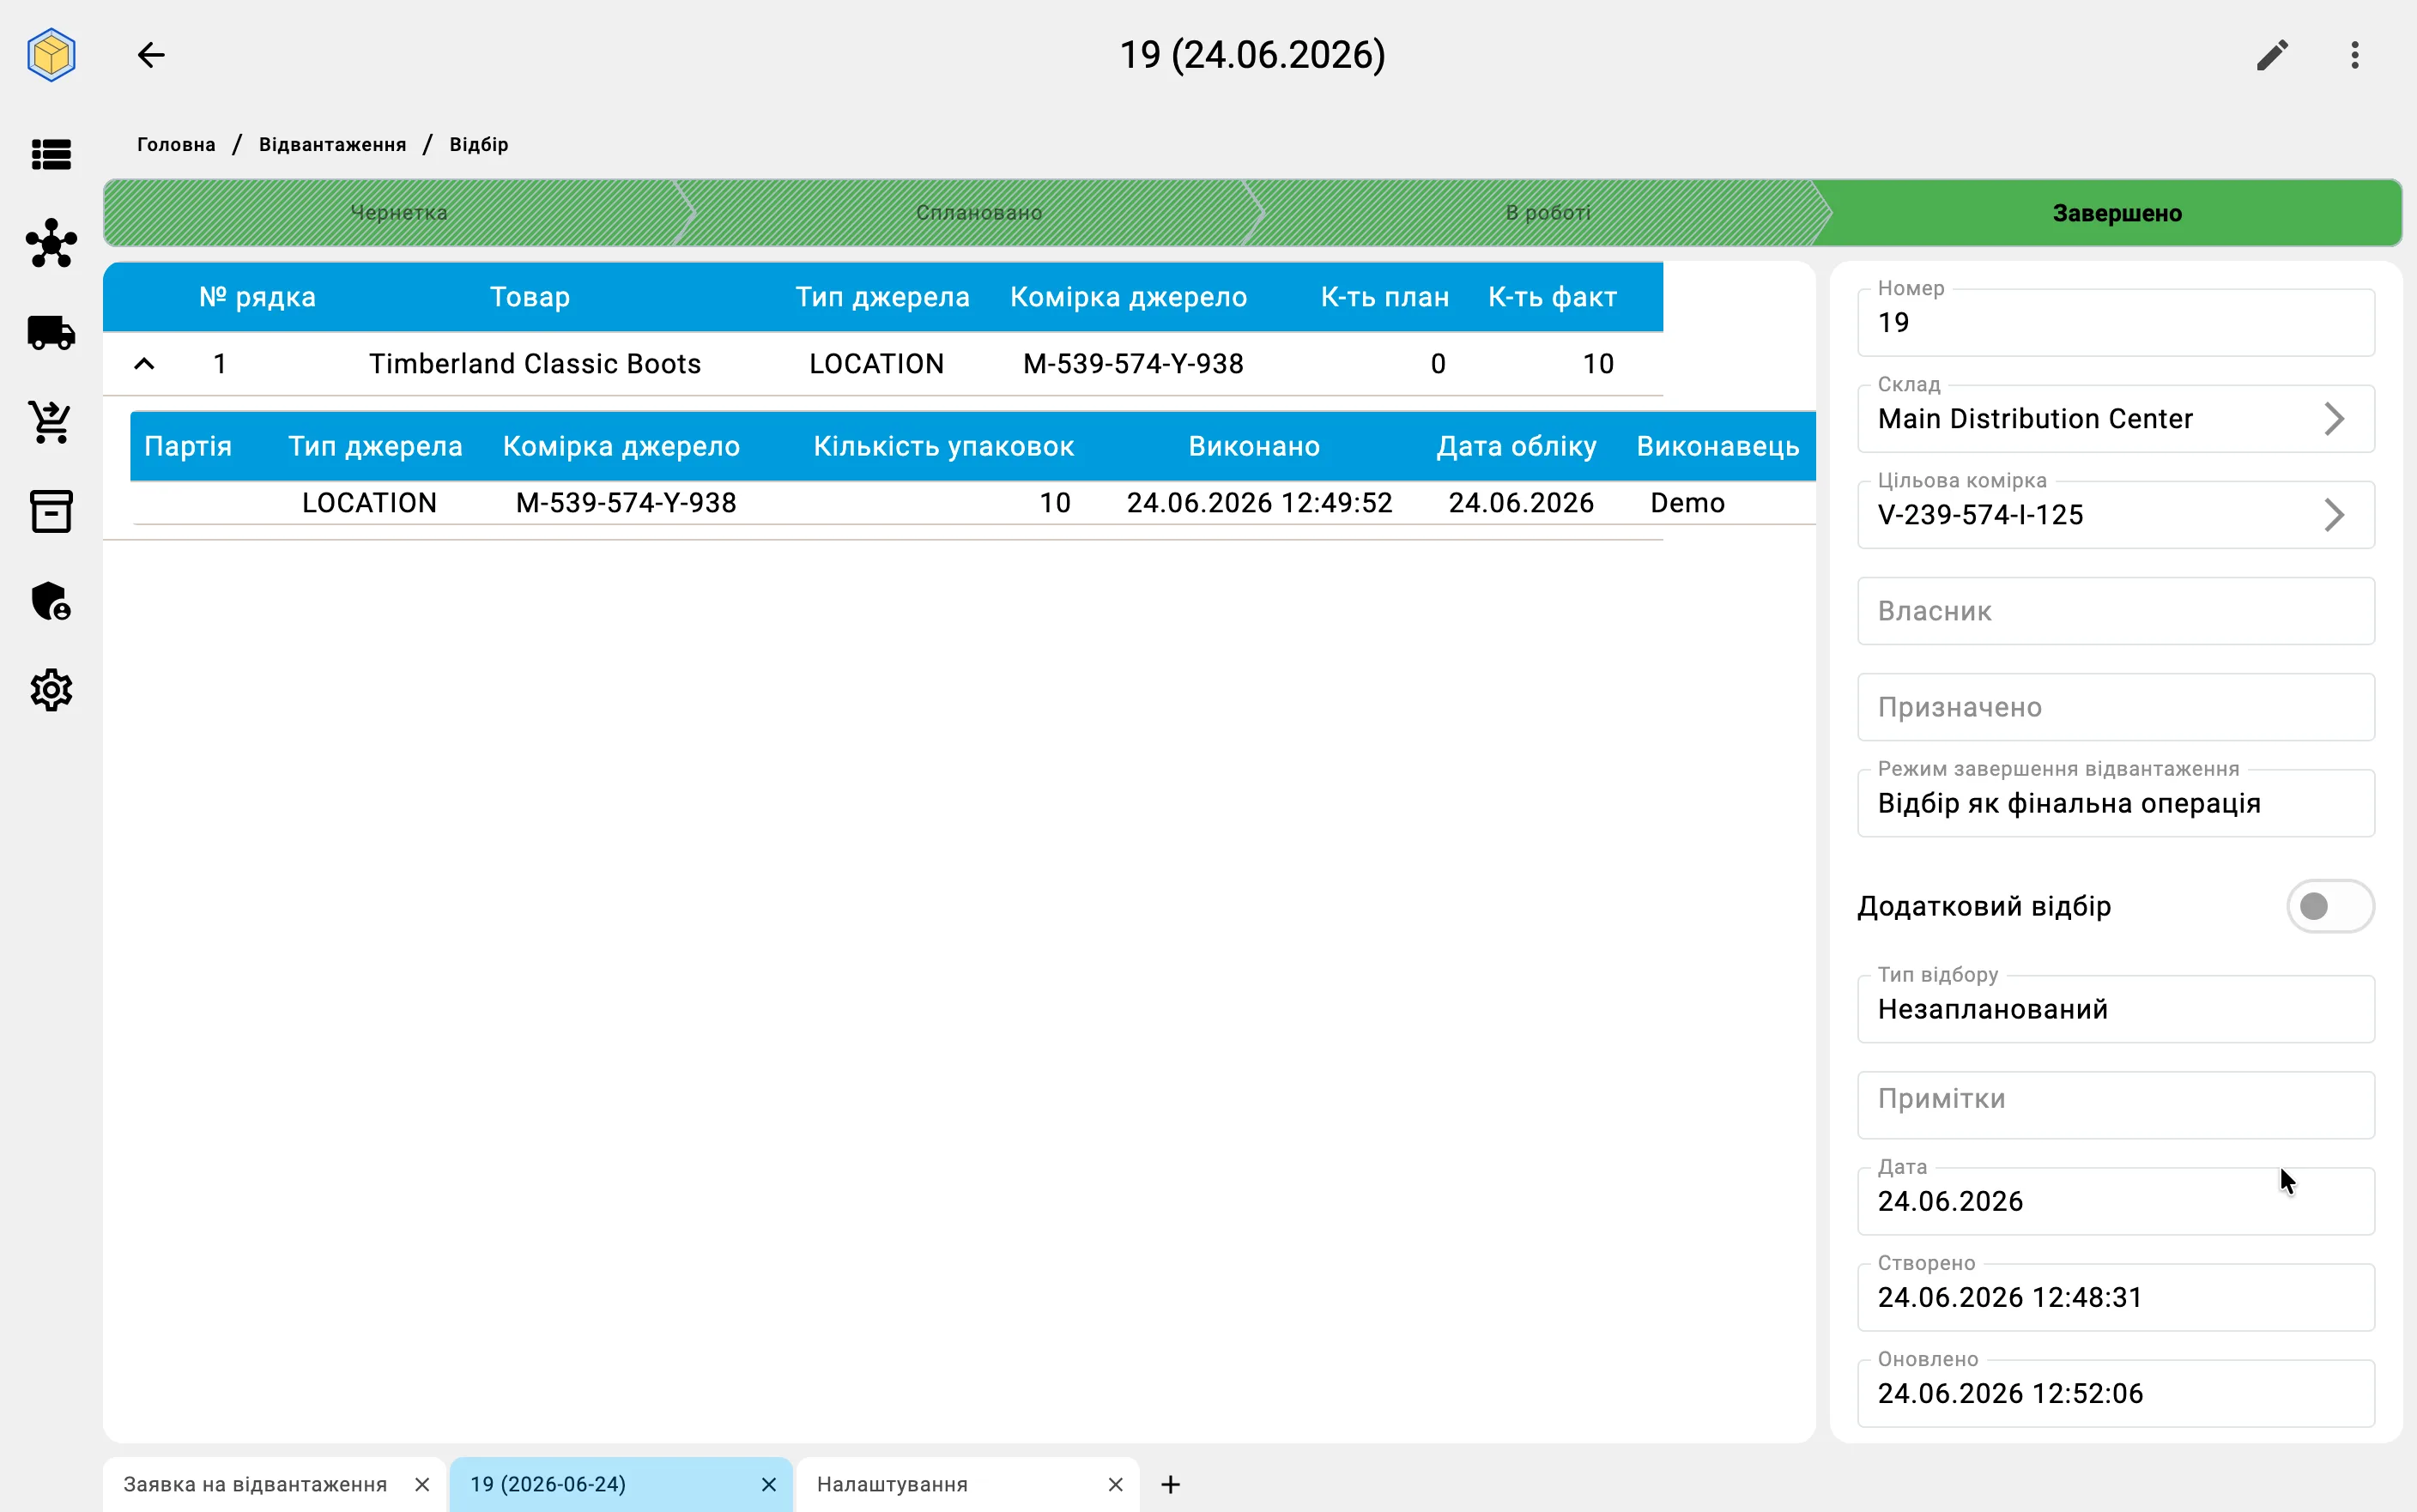Click the 24.06.2026 12:49:52 Виконано cell

(1259, 503)
